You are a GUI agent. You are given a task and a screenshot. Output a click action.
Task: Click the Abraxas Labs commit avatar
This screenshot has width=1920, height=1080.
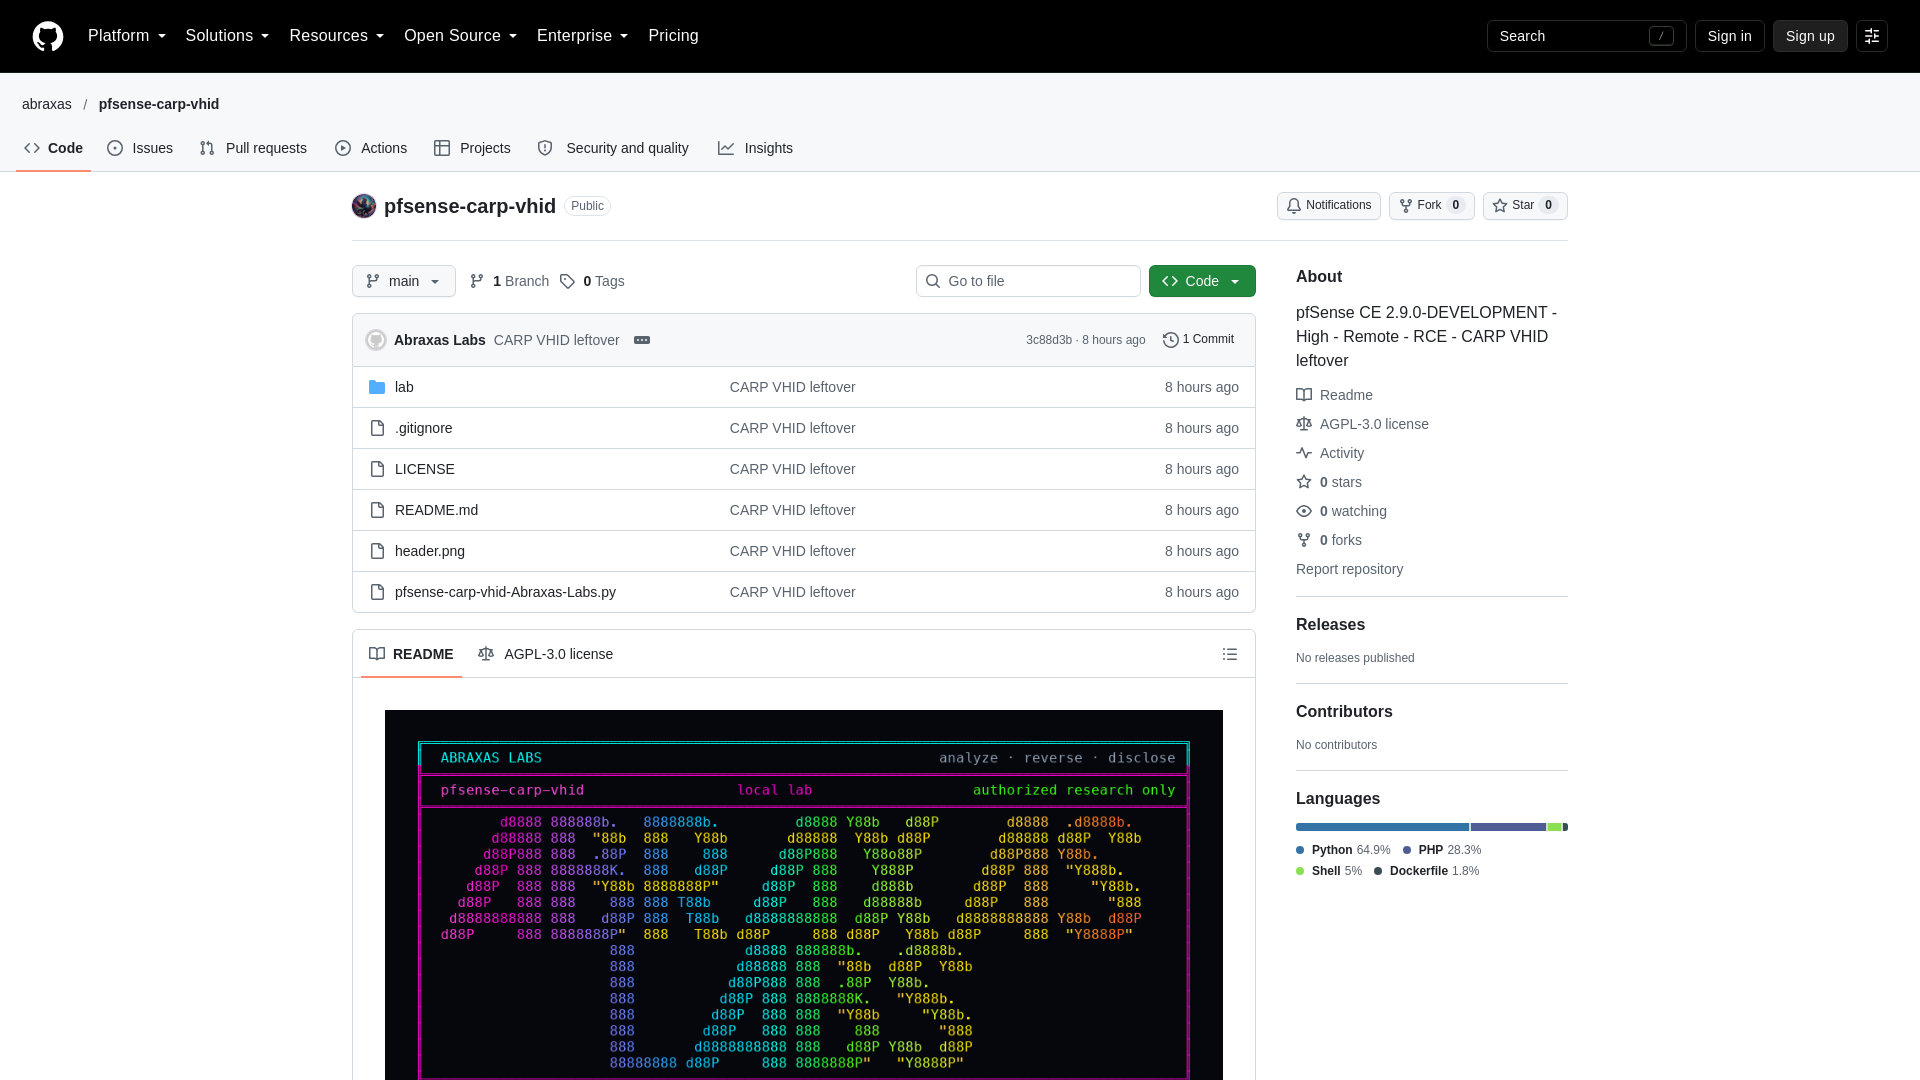[x=376, y=340]
